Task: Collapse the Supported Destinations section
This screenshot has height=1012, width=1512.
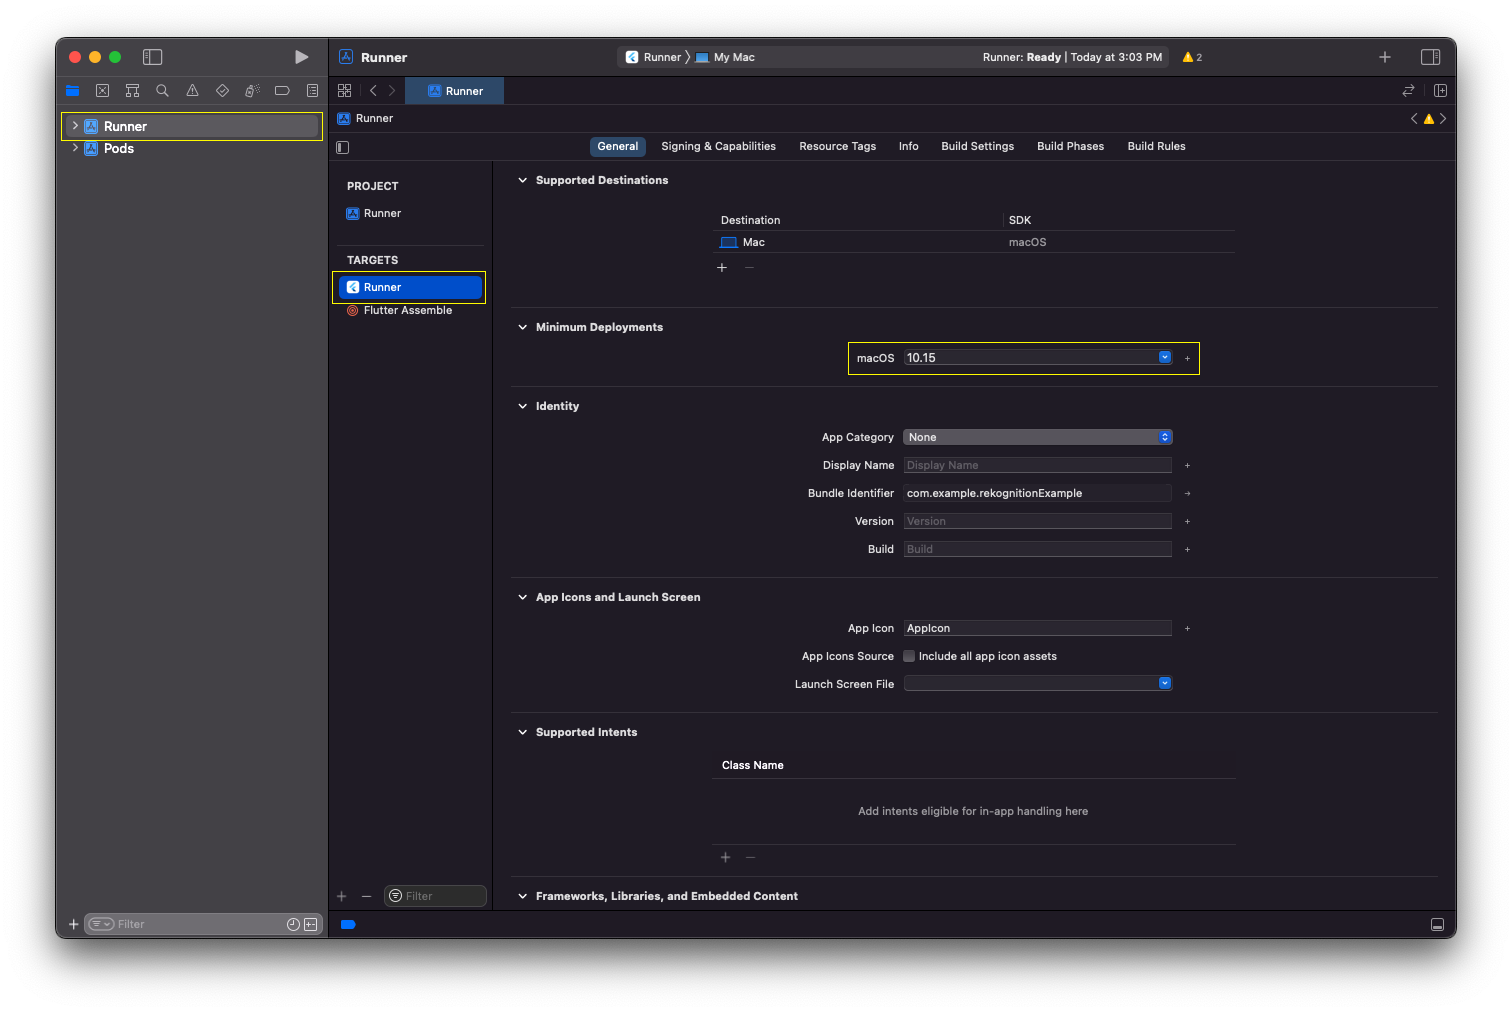Action: tap(522, 180)
